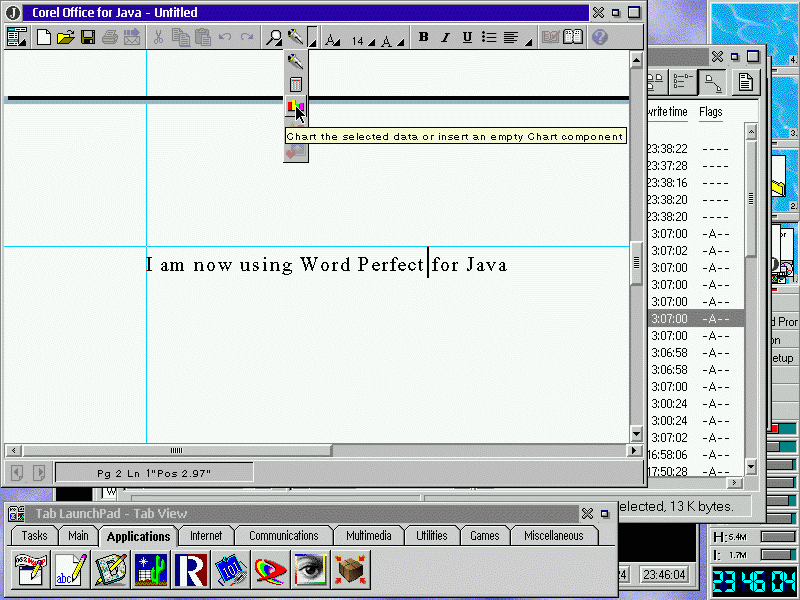Open the font color 'A' dropdown

point(391,39)
